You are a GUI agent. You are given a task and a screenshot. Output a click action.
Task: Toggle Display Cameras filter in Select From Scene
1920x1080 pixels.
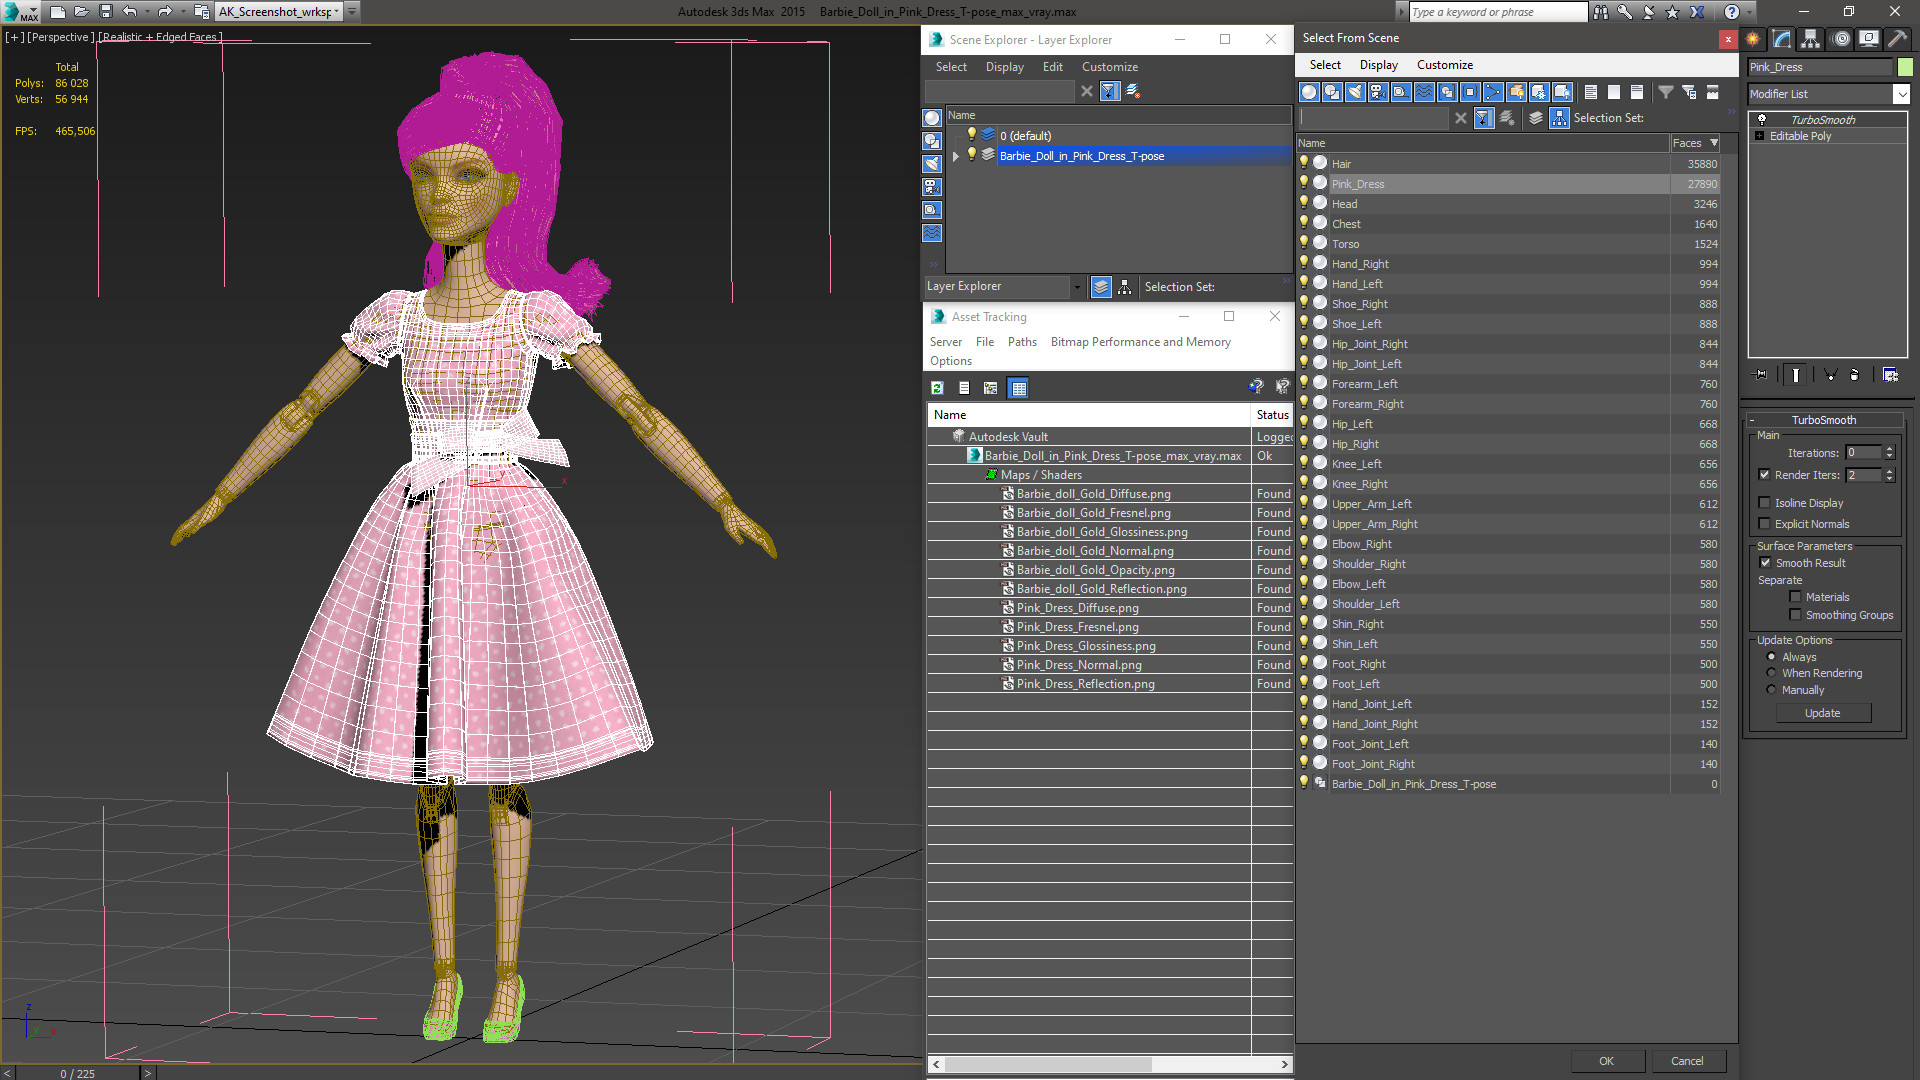tap(1378, 92)
